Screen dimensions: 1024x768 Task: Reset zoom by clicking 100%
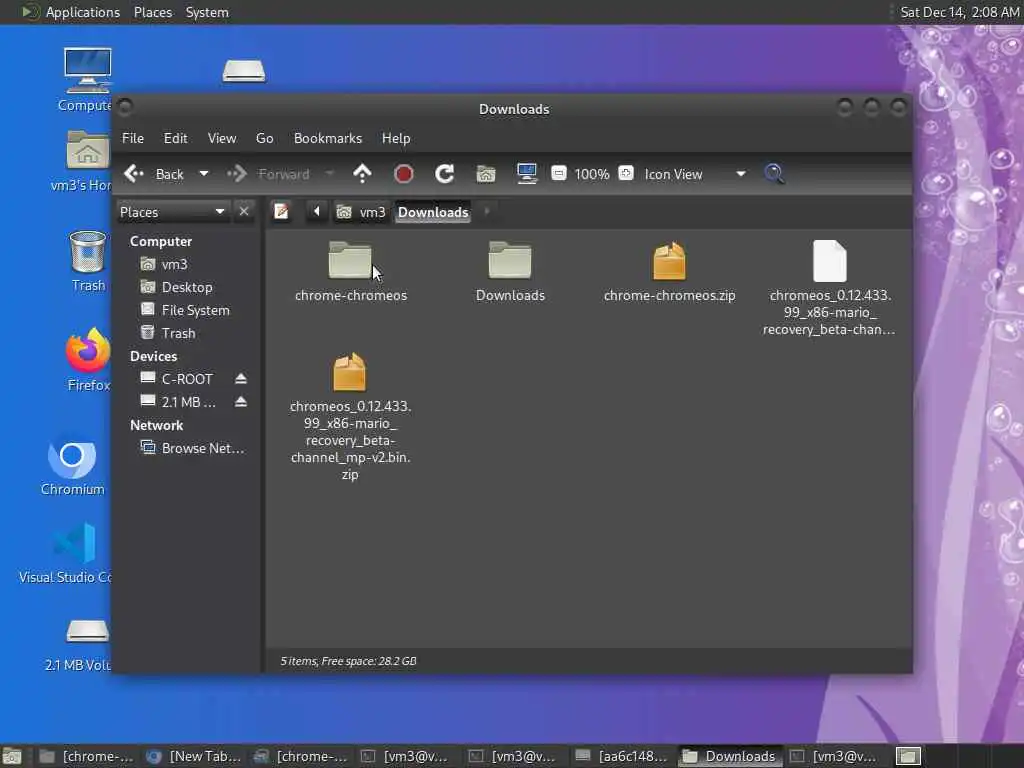pyautogui.click(x=592, y=174)
